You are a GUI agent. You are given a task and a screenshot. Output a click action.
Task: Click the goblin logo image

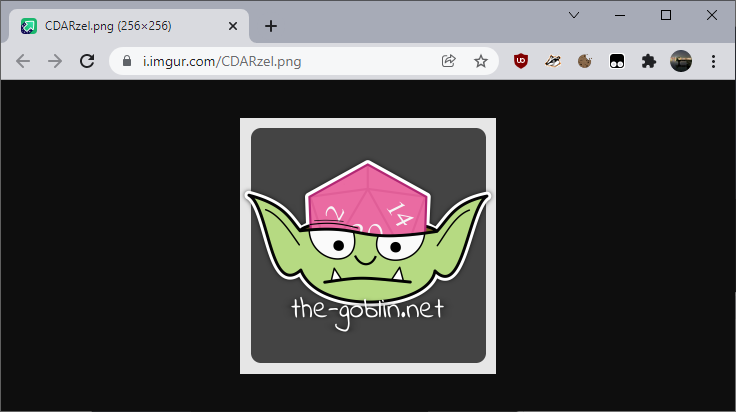pyautogui.click(x=368, y=246)
